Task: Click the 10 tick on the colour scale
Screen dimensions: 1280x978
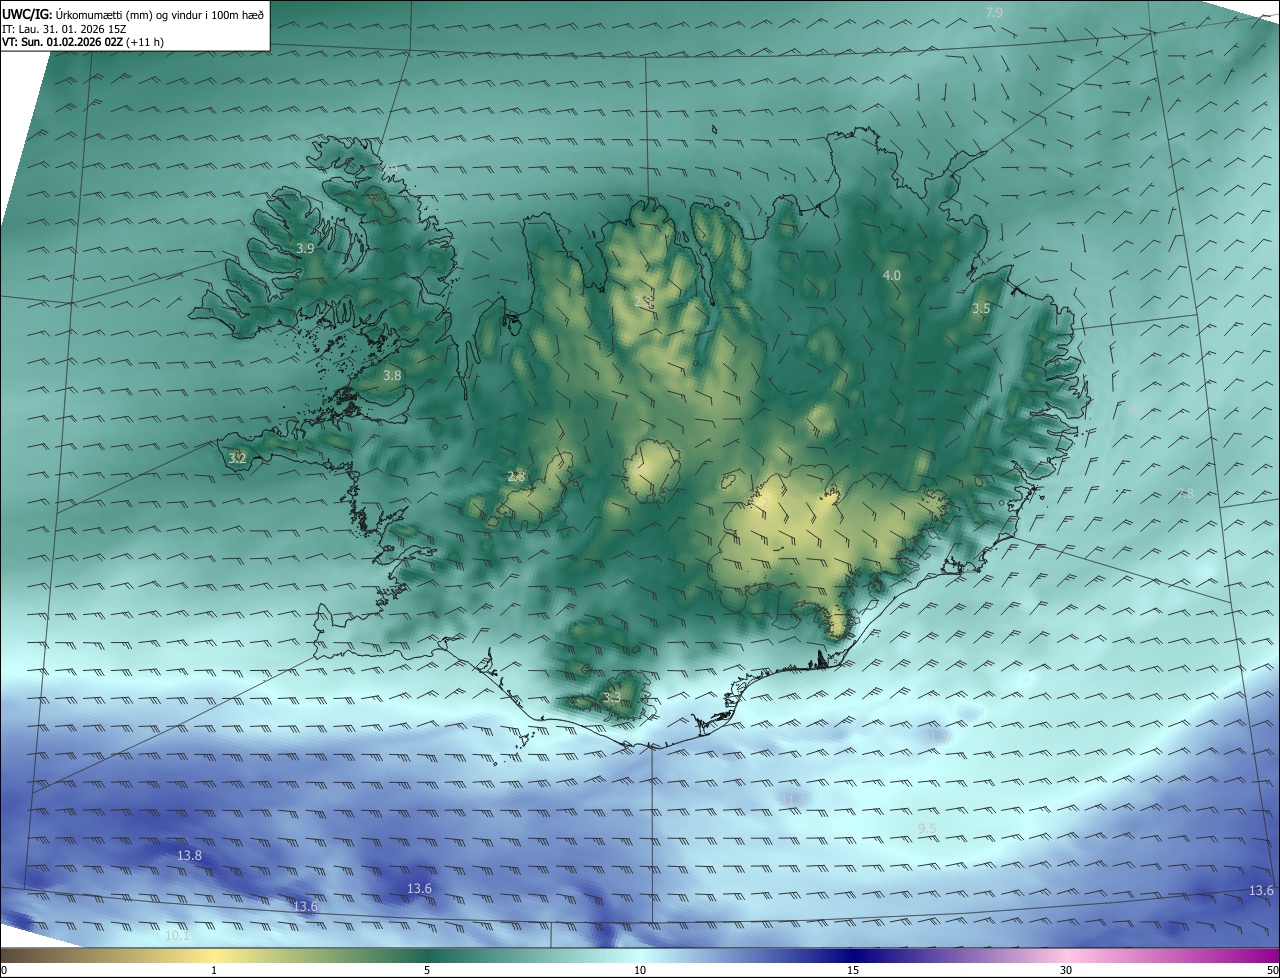Action: point(640,970)
